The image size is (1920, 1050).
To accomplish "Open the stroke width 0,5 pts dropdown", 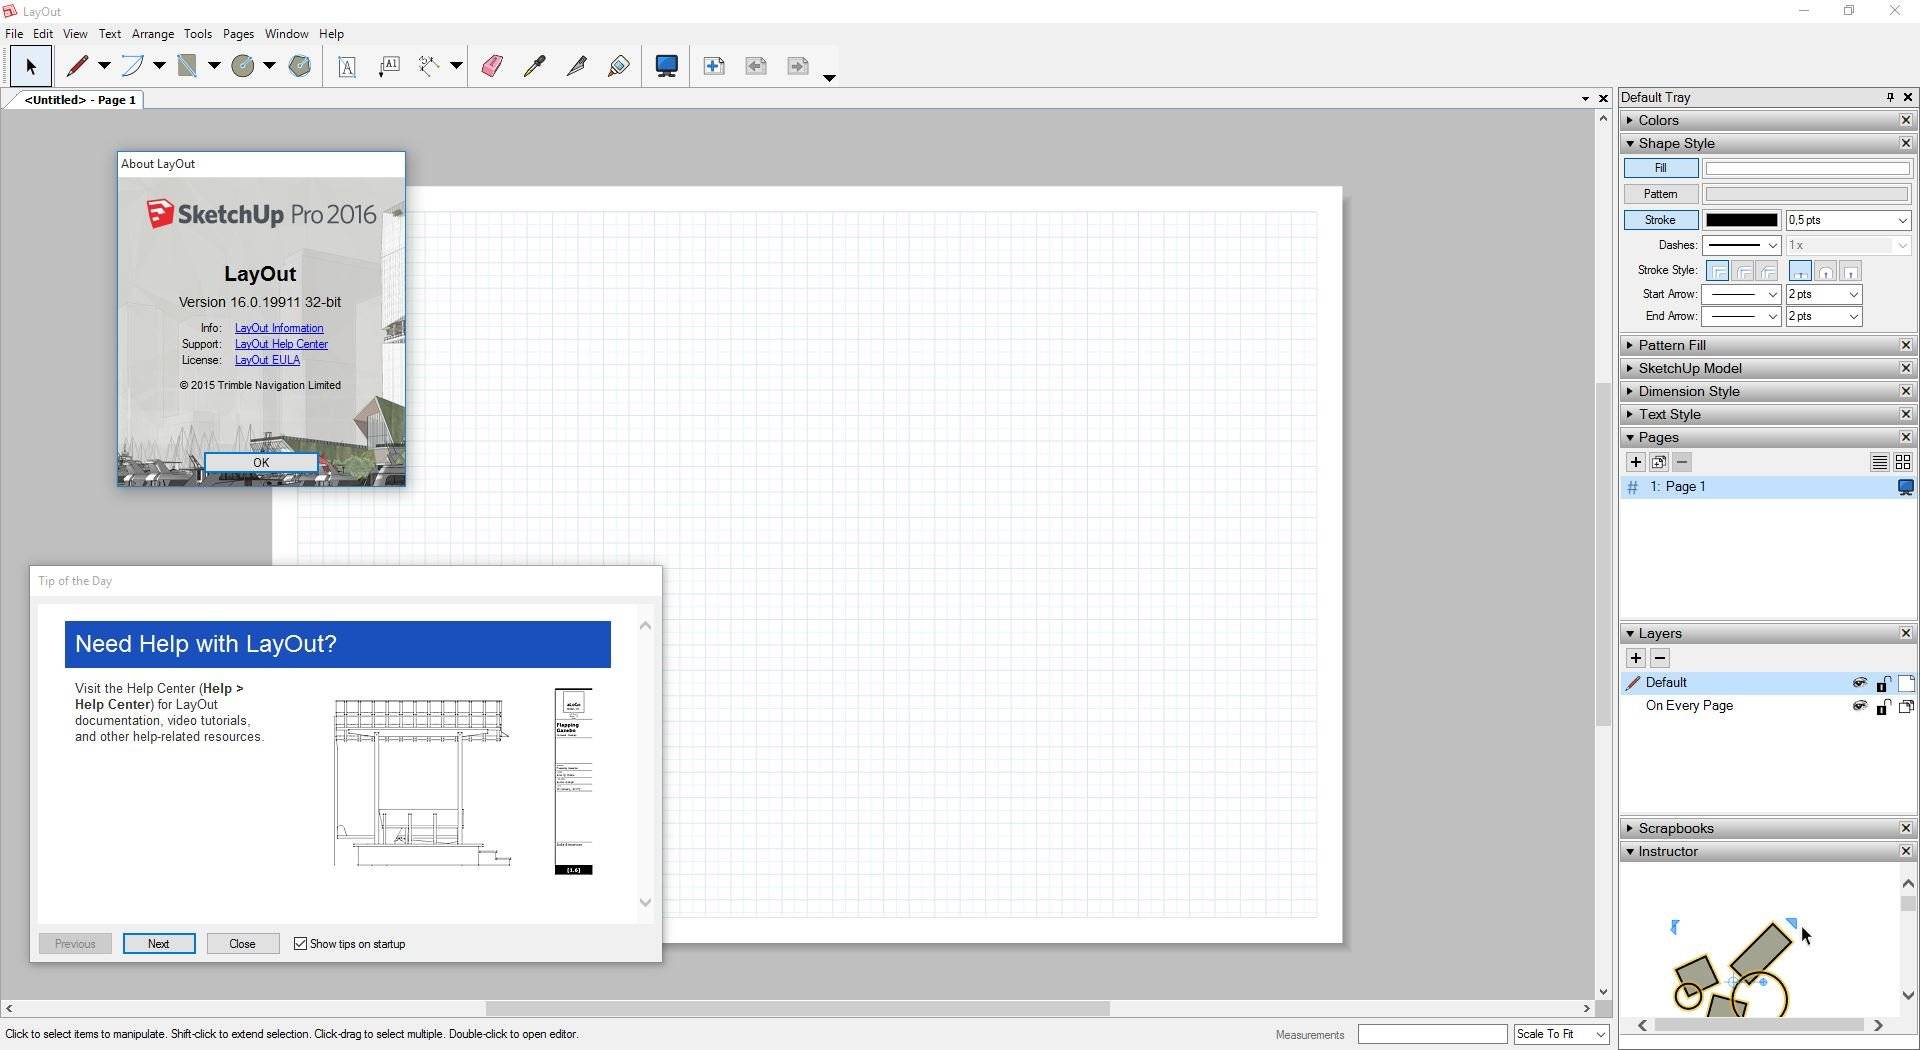I will pos(1902,220).
